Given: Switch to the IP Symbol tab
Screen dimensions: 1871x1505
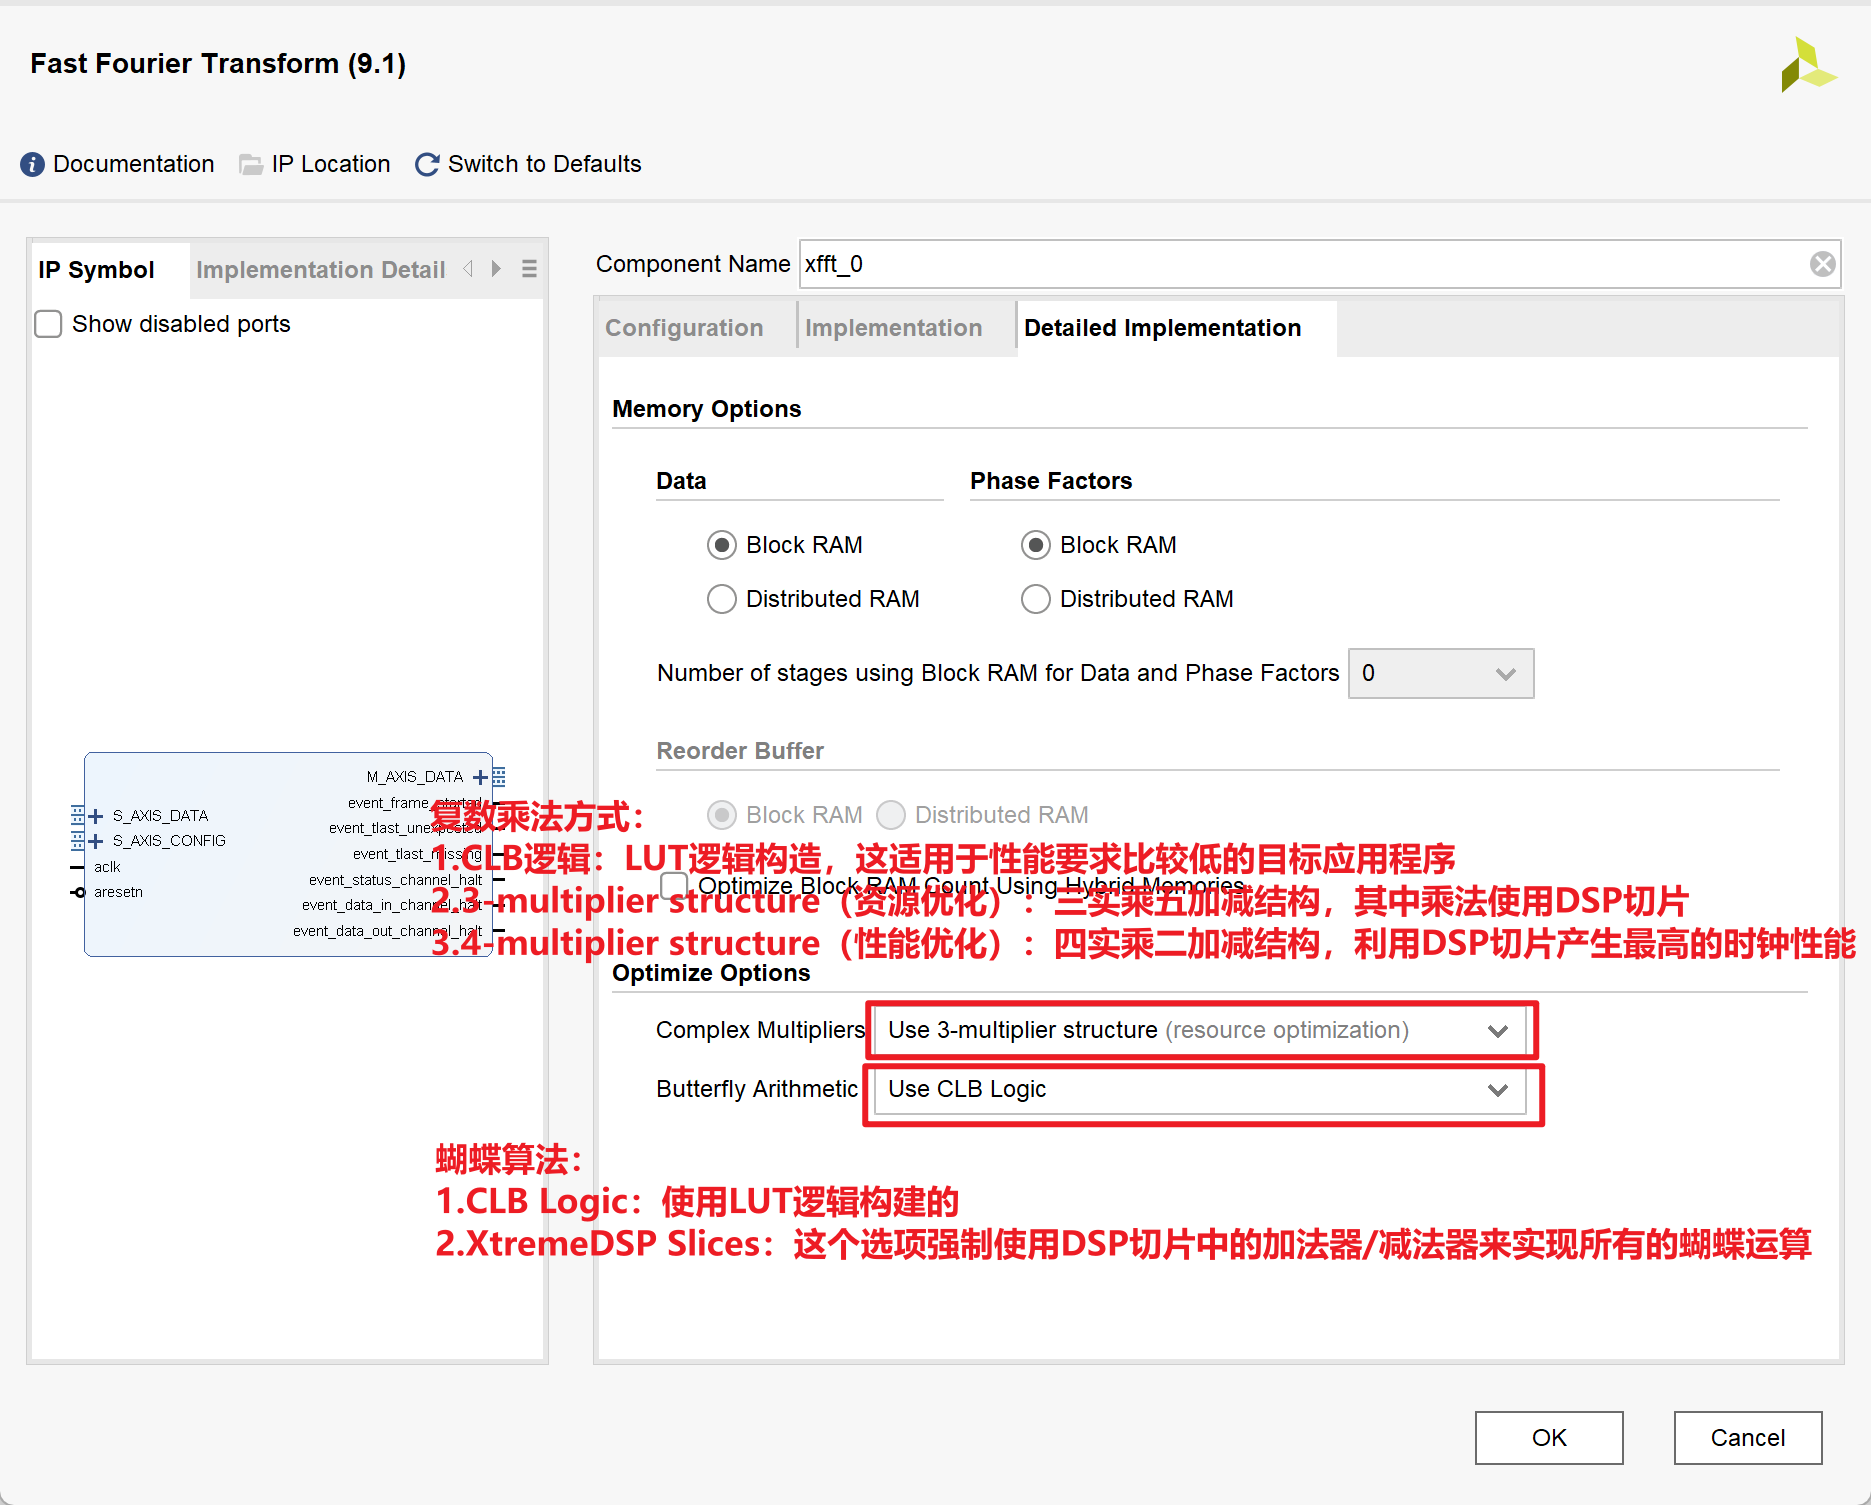Looking at the screenshot, I should (97, 270).
